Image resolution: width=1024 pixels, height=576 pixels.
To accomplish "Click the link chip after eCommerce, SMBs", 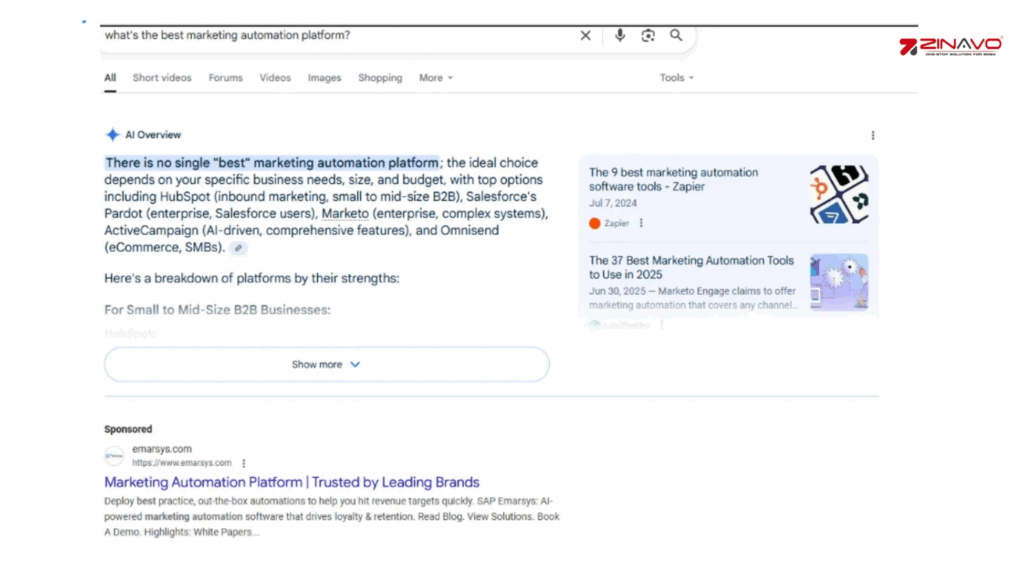I will pyautogui.click(x=238, y=248).
